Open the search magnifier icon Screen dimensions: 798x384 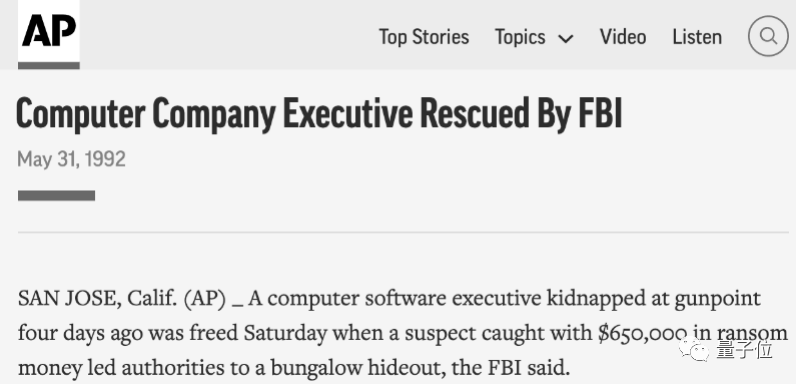click(x=768, y=36)
